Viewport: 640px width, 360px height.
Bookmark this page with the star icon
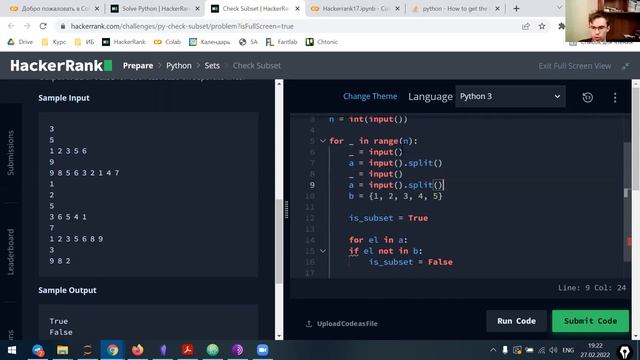click(x=542, y=26)
